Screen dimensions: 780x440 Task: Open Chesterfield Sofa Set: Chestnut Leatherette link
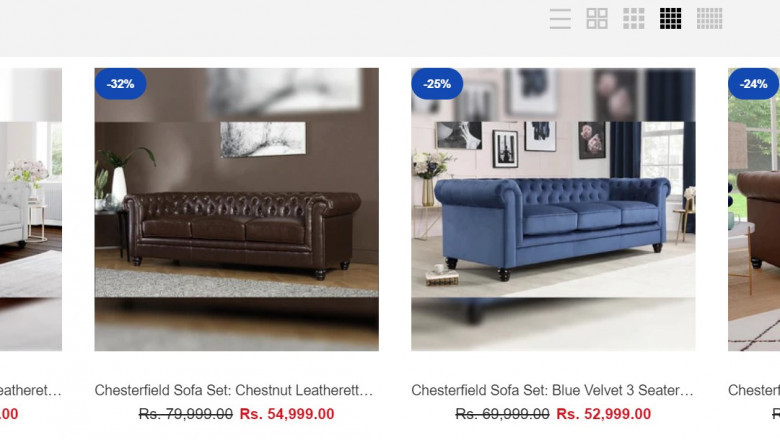[234, 390]
